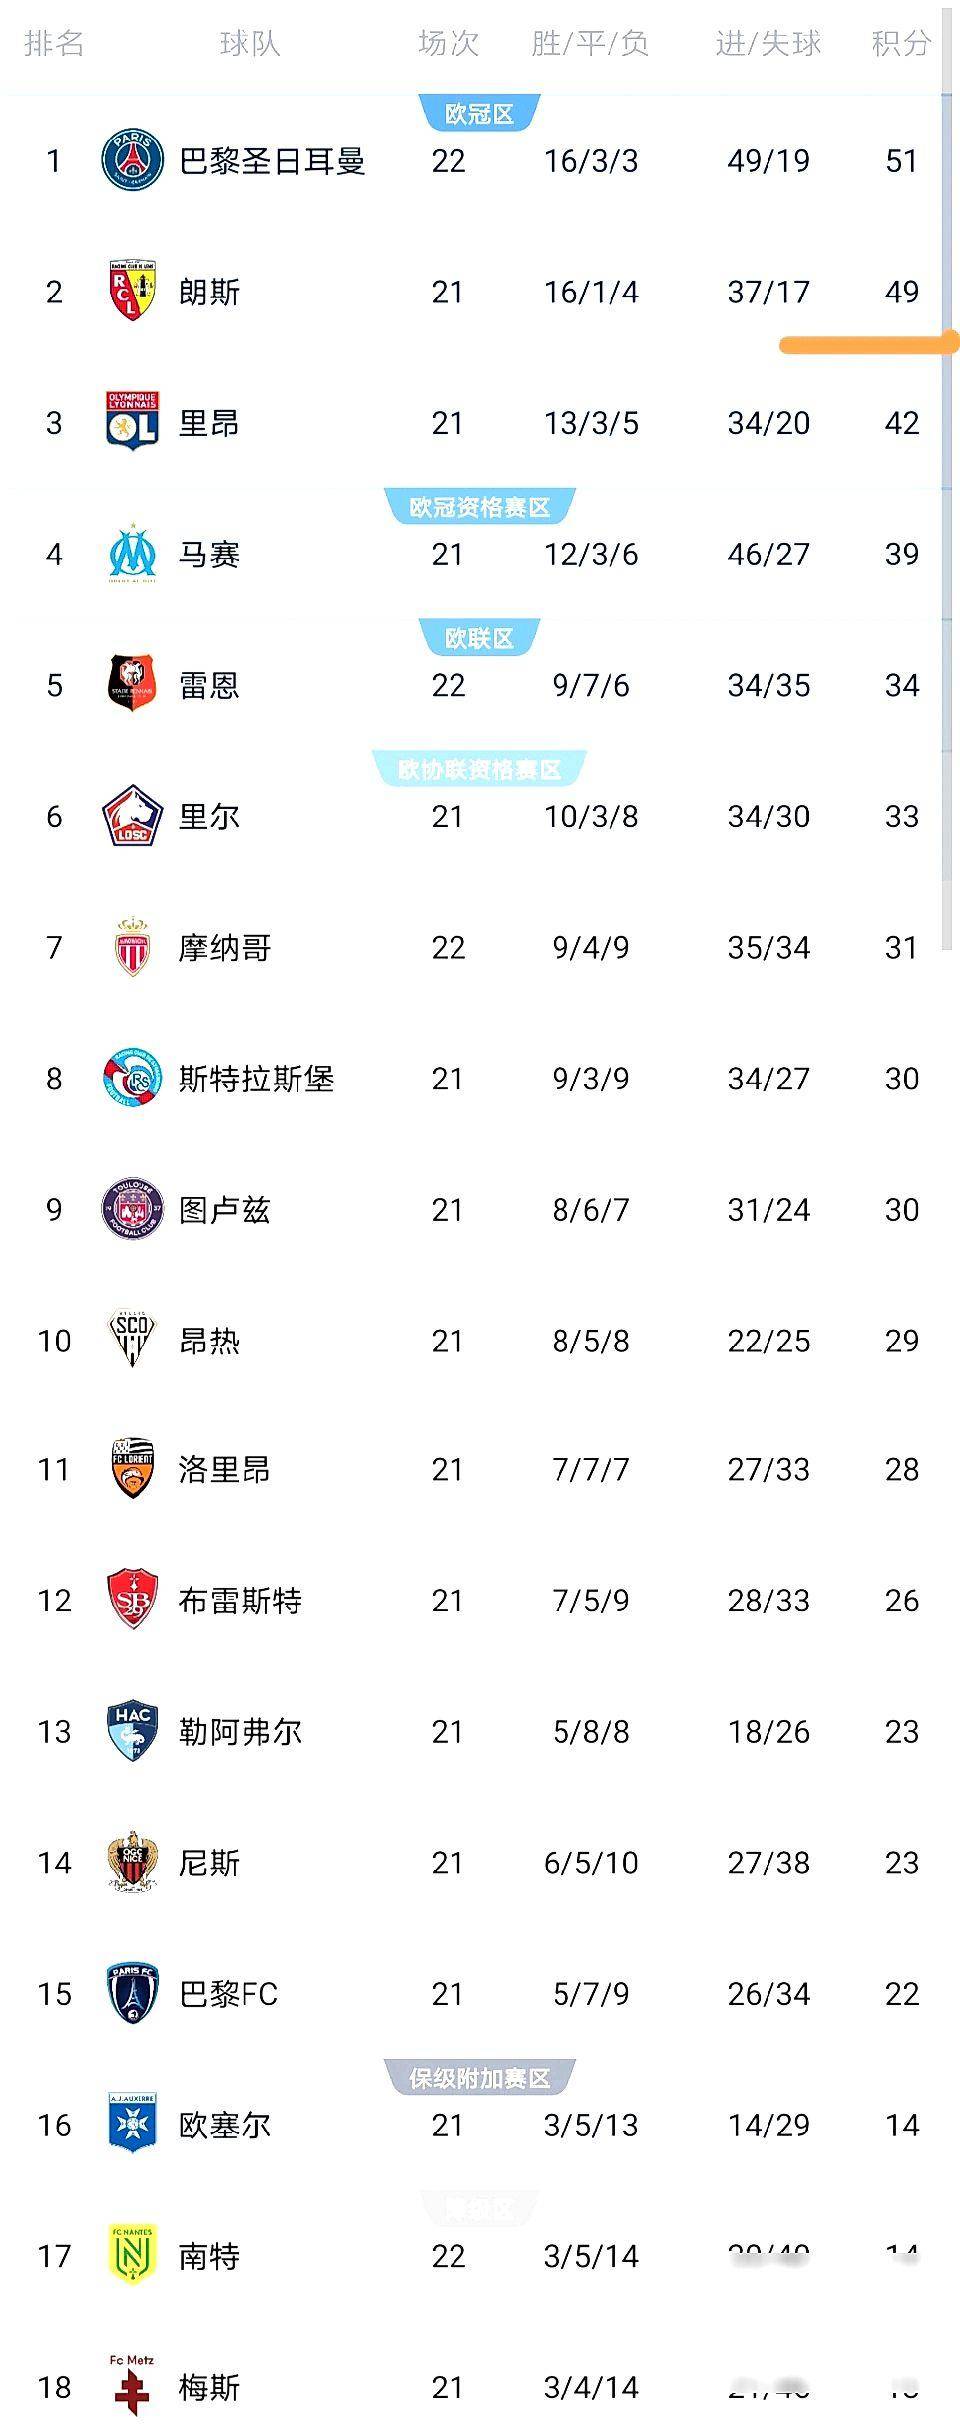
Task: Click the 胜/平/负 column header
Action: 590,43
